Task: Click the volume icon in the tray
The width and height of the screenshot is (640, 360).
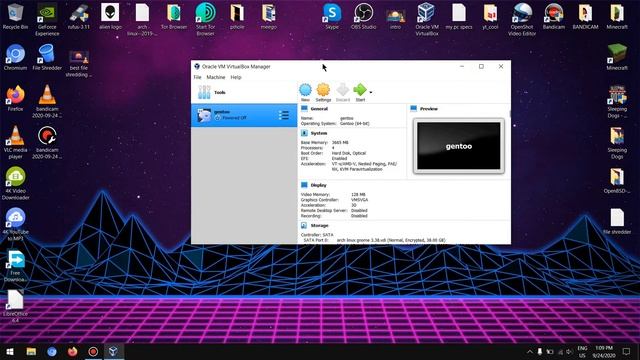Action: pyautogui.click(x=569, y=351)
